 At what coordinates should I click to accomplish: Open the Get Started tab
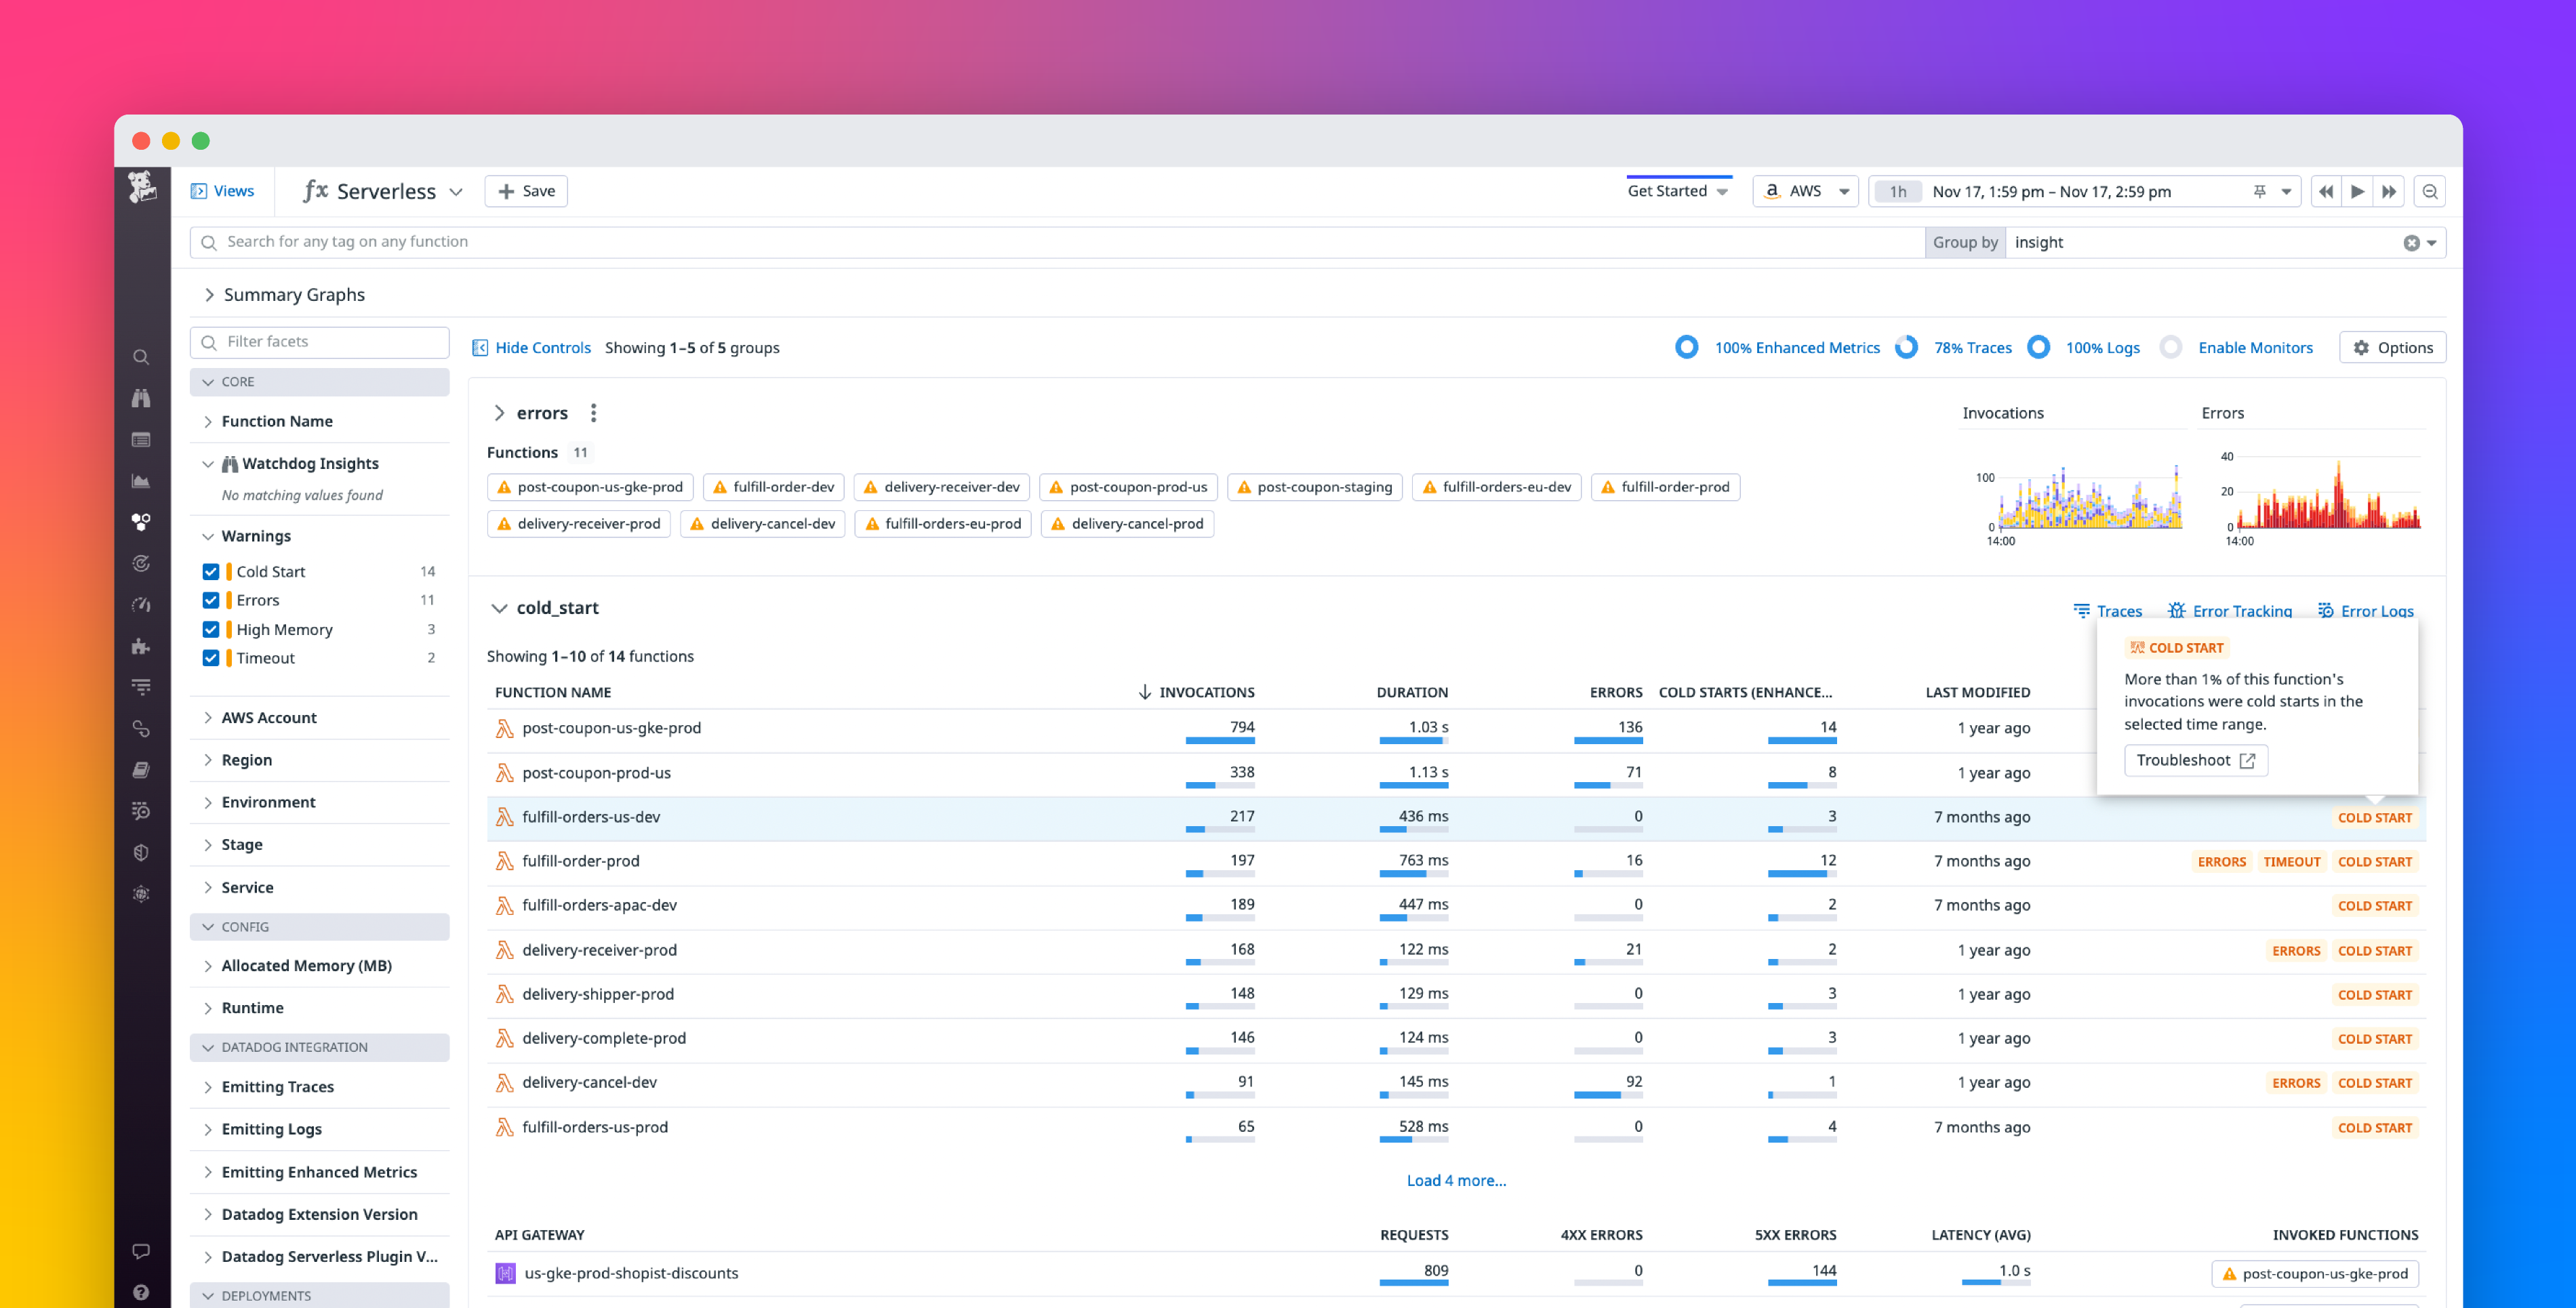[1669, 190]
